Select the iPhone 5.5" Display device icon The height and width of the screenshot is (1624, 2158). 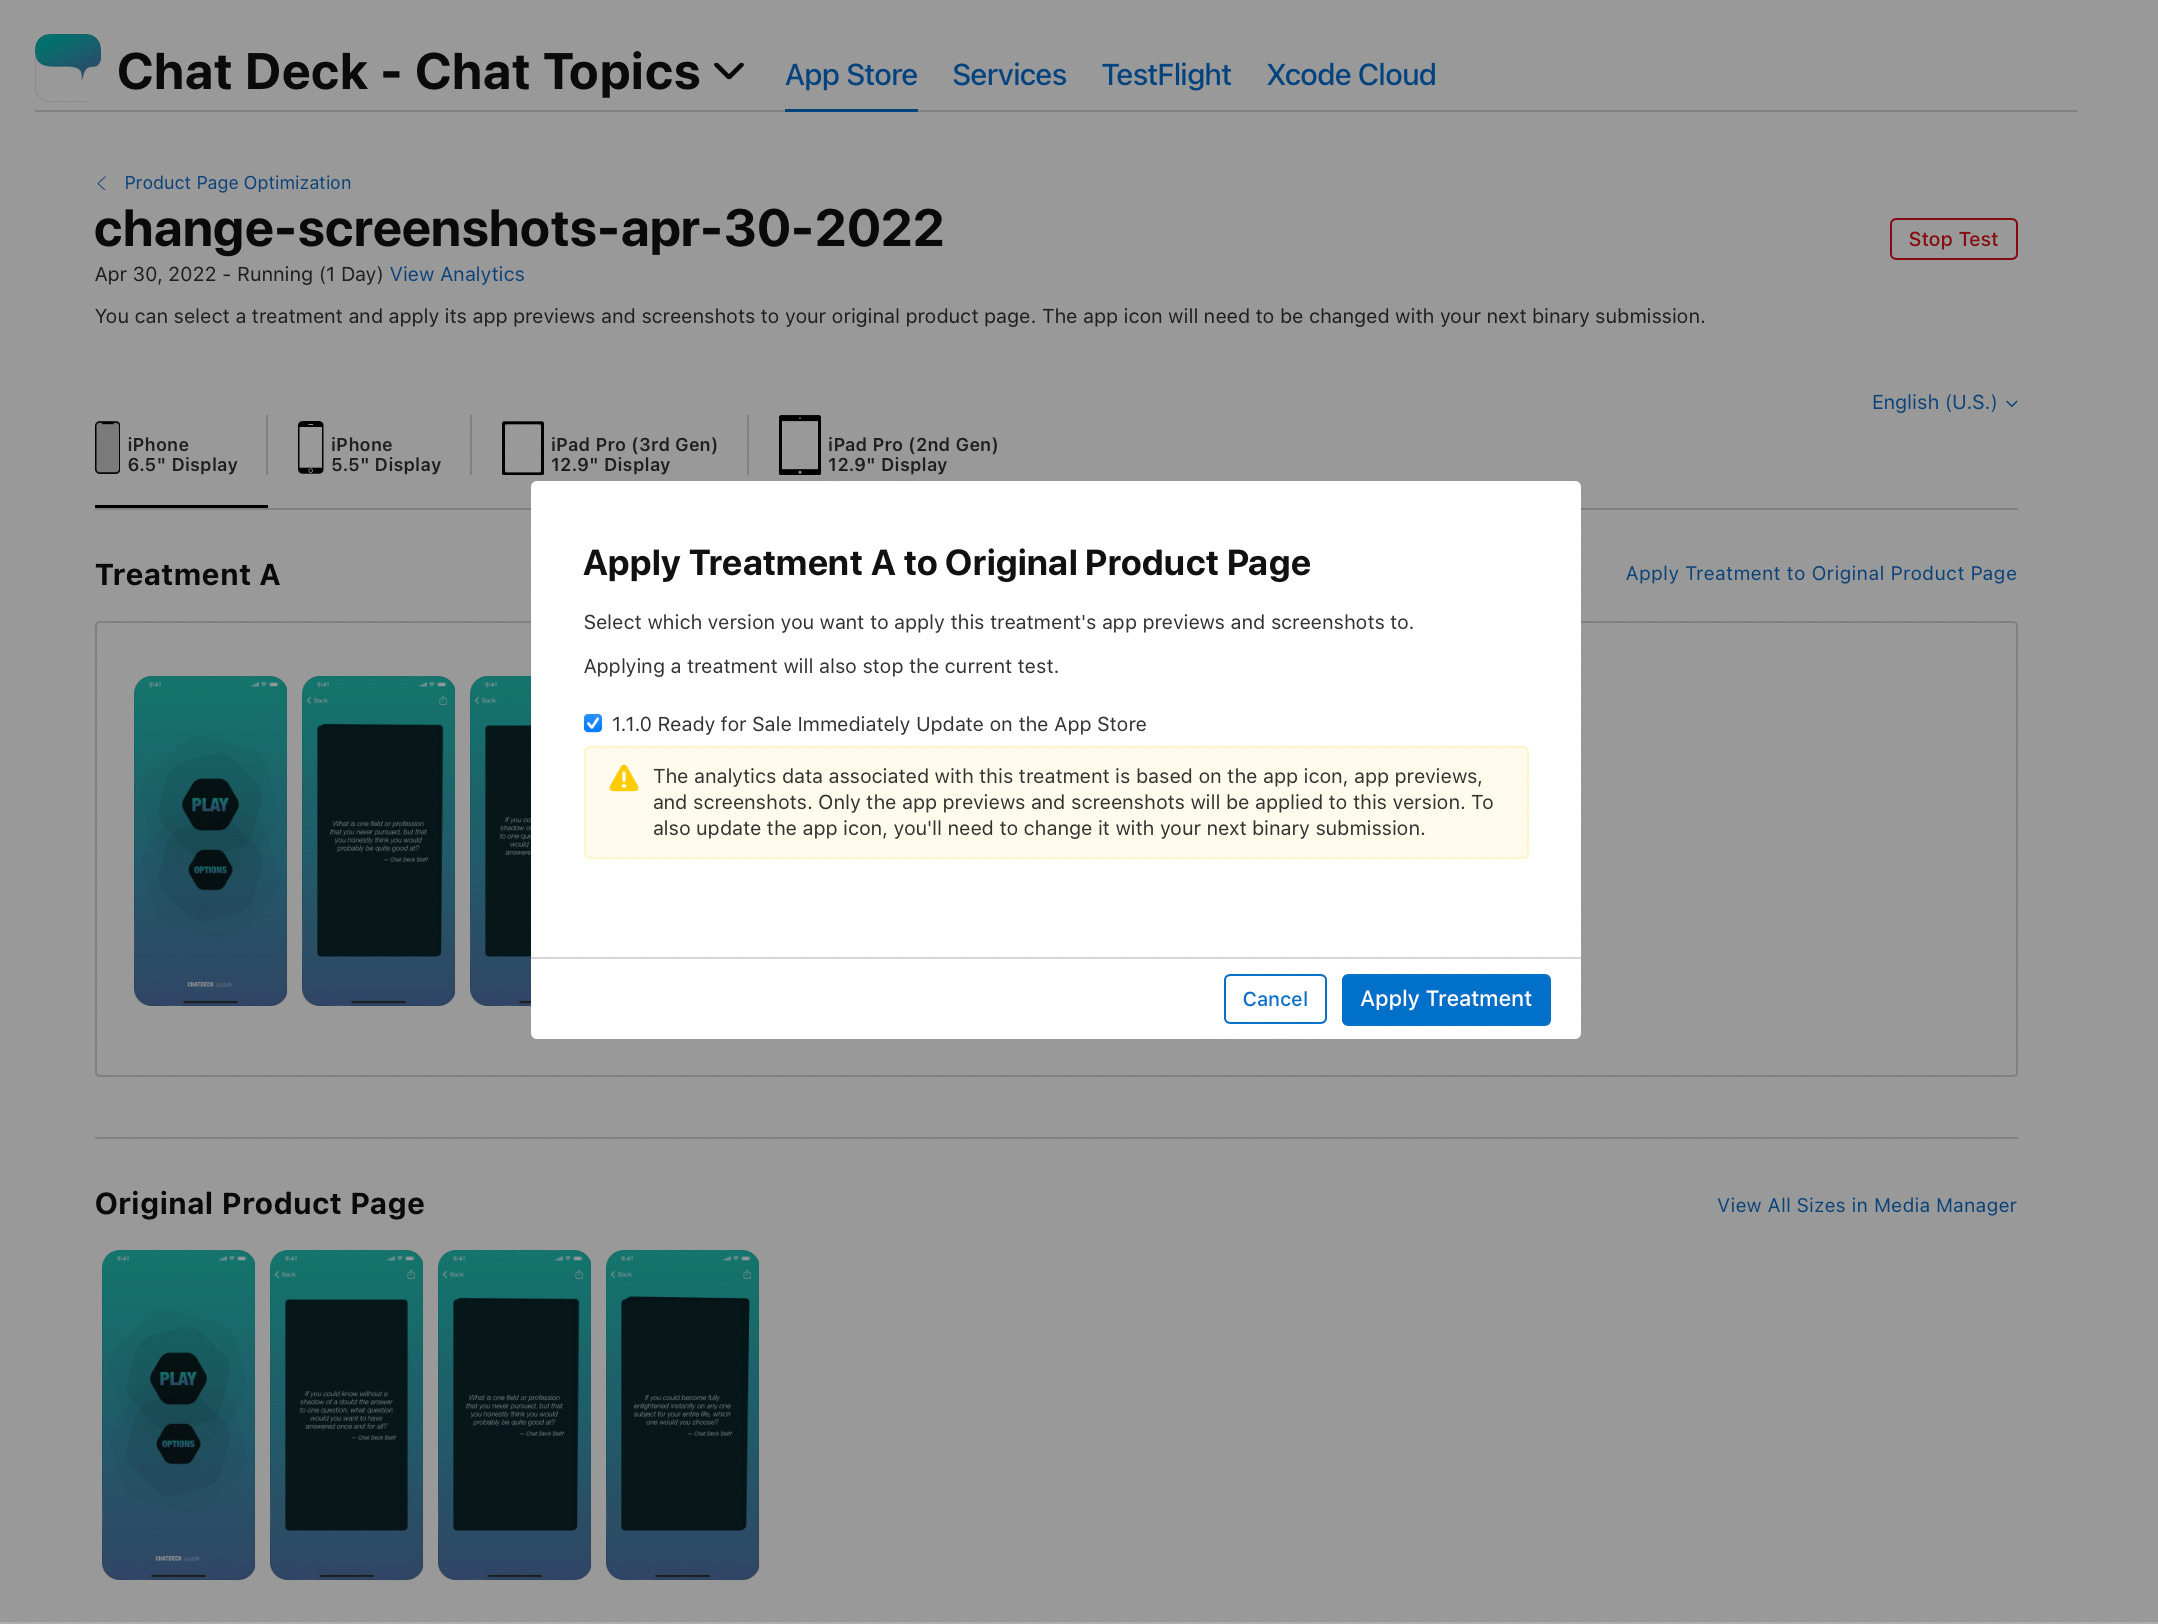[311, 446]
